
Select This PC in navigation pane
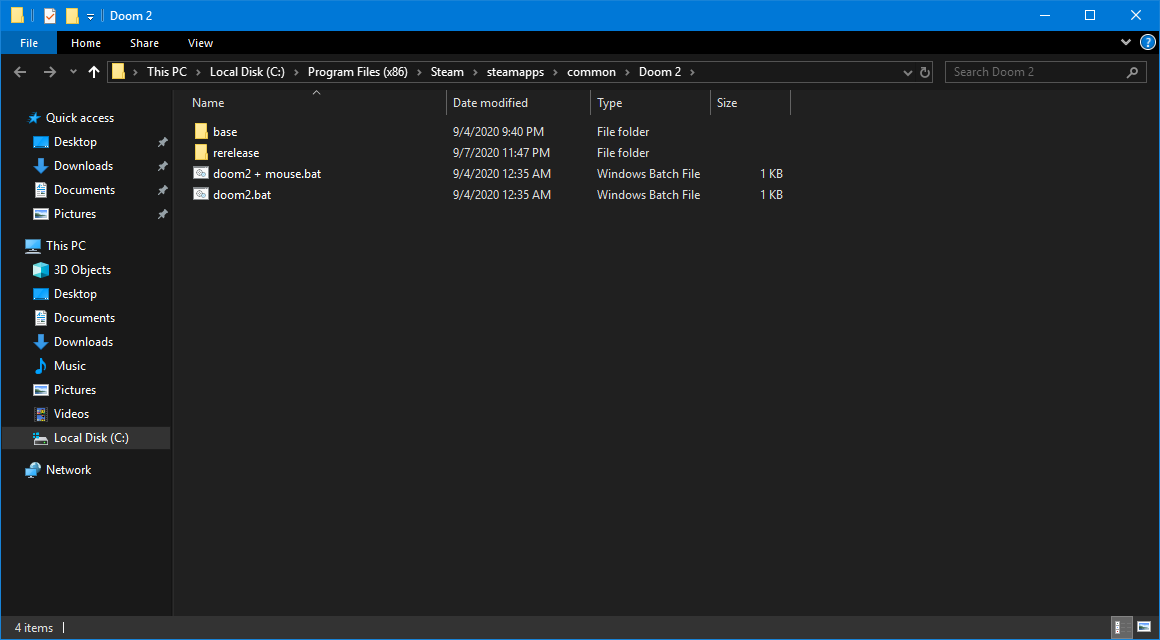point(65,246)
